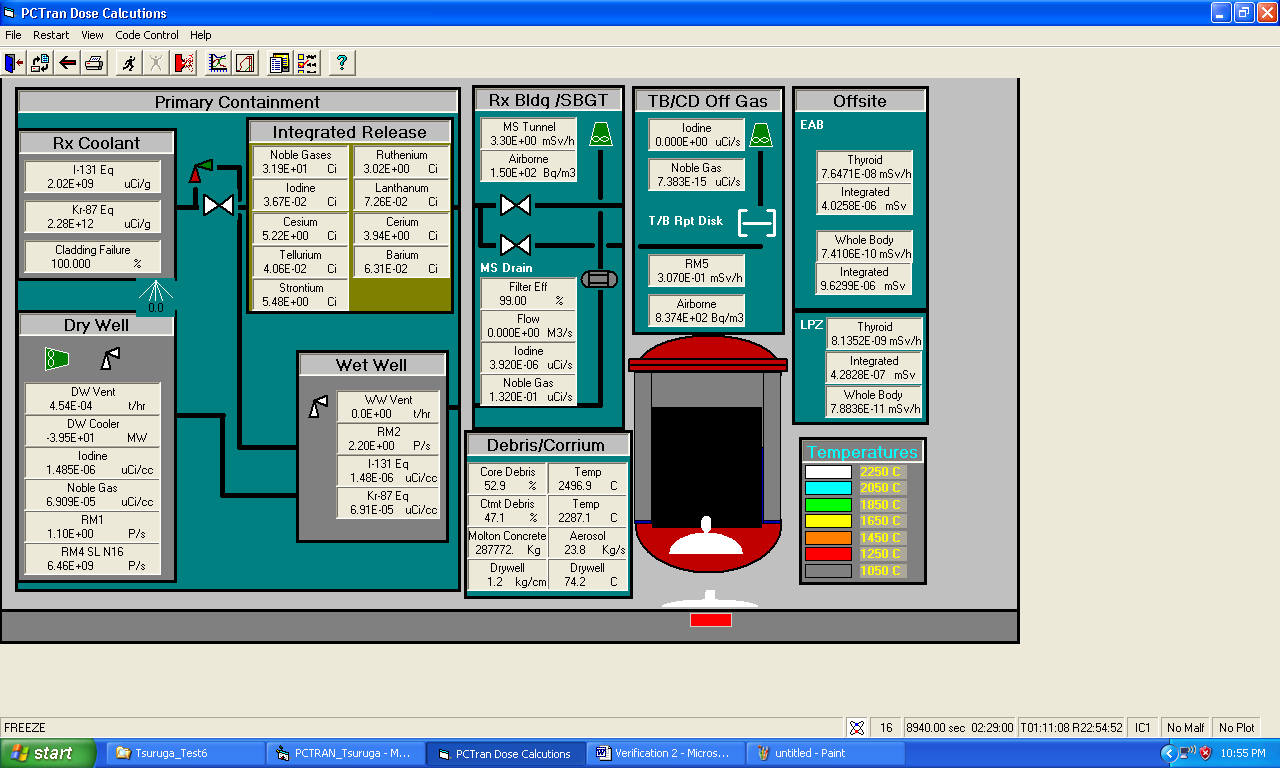Click the red malfunction burst toolbar icon

point(184,63)
